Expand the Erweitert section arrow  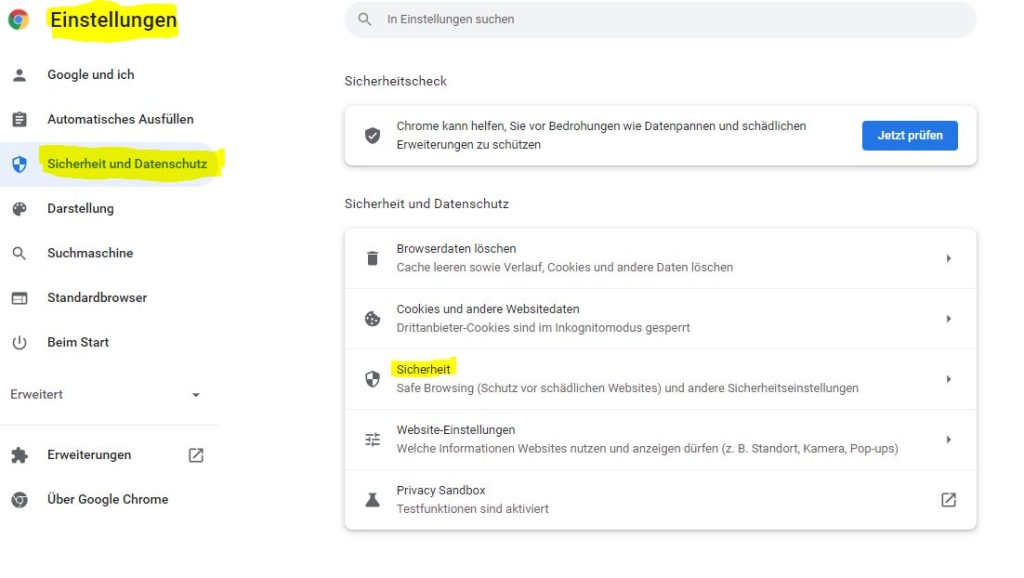pyautogui.click(x=196, y=395)
